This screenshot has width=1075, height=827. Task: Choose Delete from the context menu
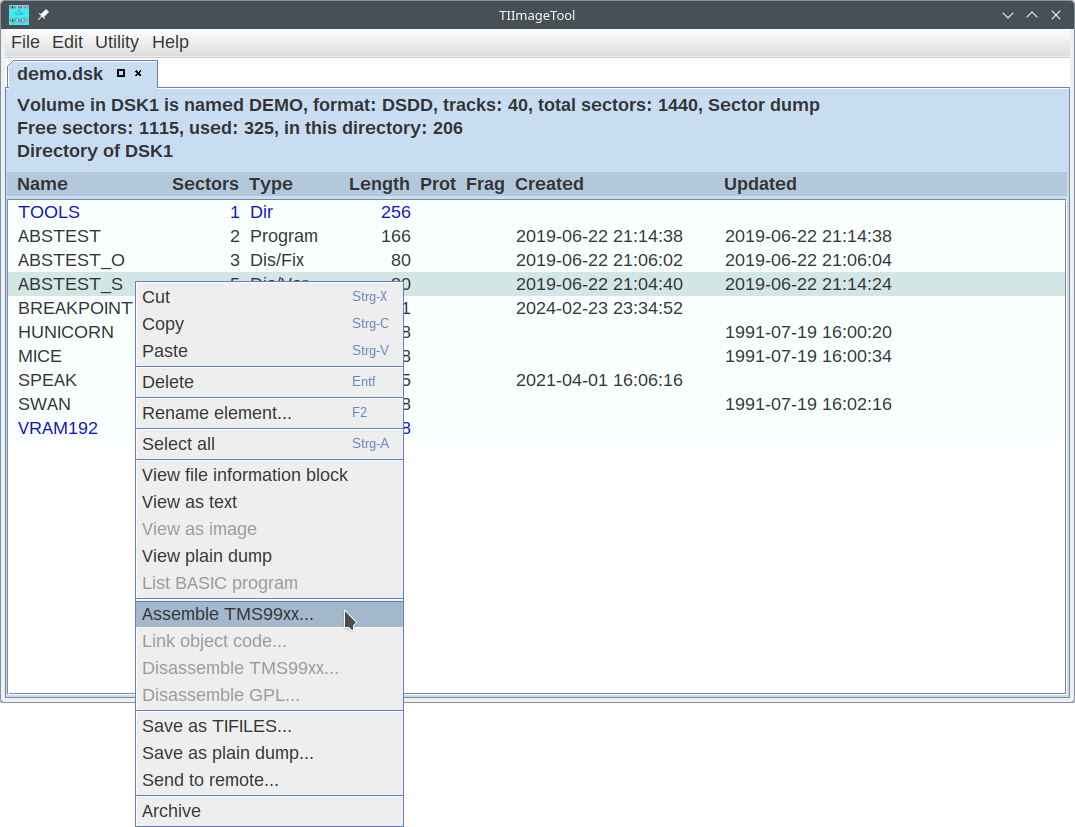coord(168,382)
